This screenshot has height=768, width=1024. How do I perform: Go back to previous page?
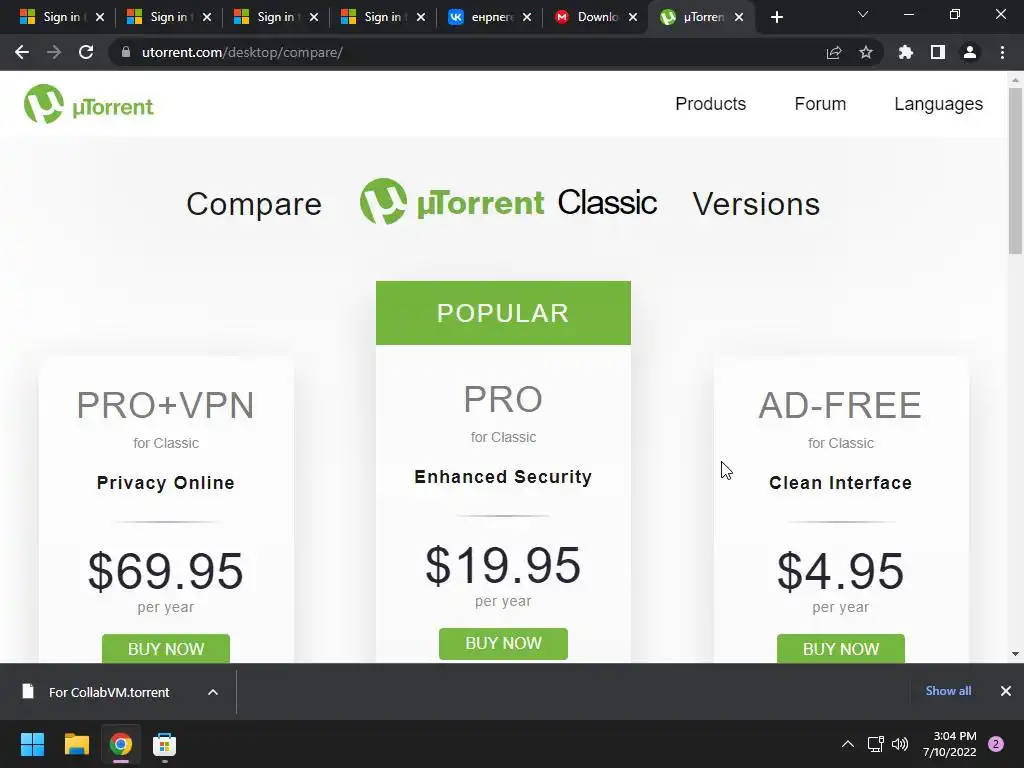tap(22, 52)
